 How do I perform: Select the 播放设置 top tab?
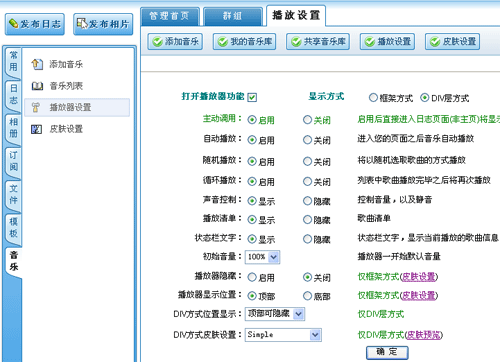pyautogui.click(x=296, y=15)
